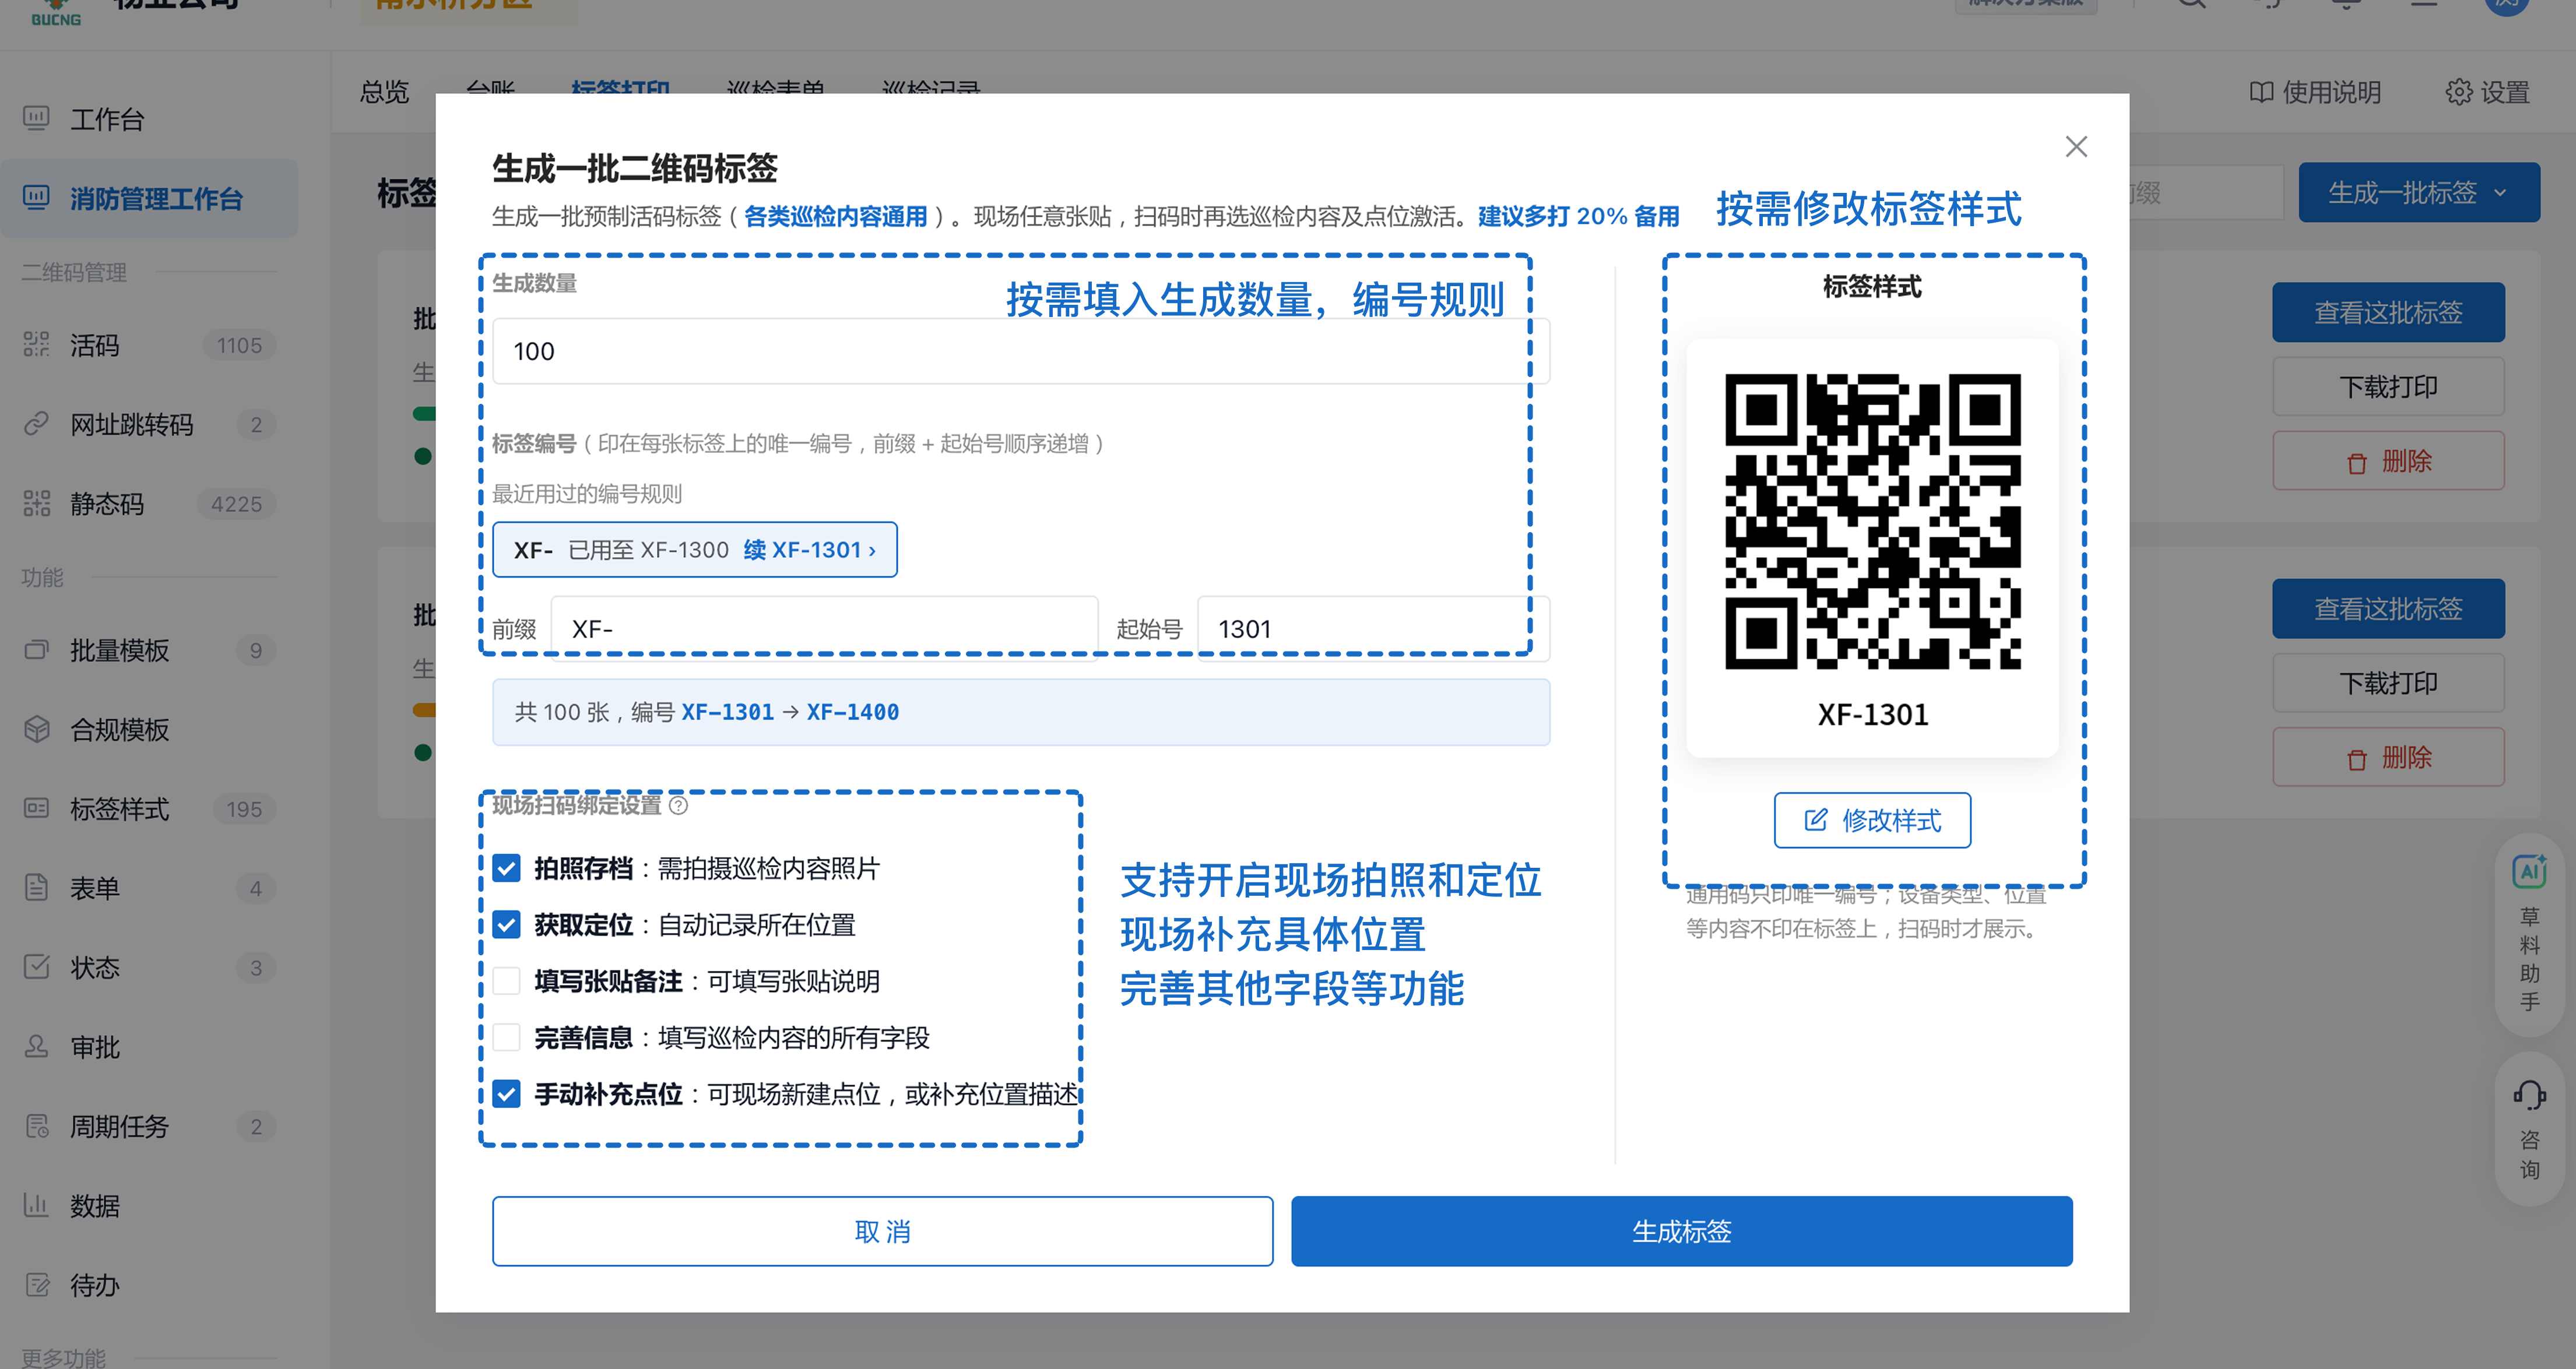Click the 前缀 input field

click(x=824, y=629)
